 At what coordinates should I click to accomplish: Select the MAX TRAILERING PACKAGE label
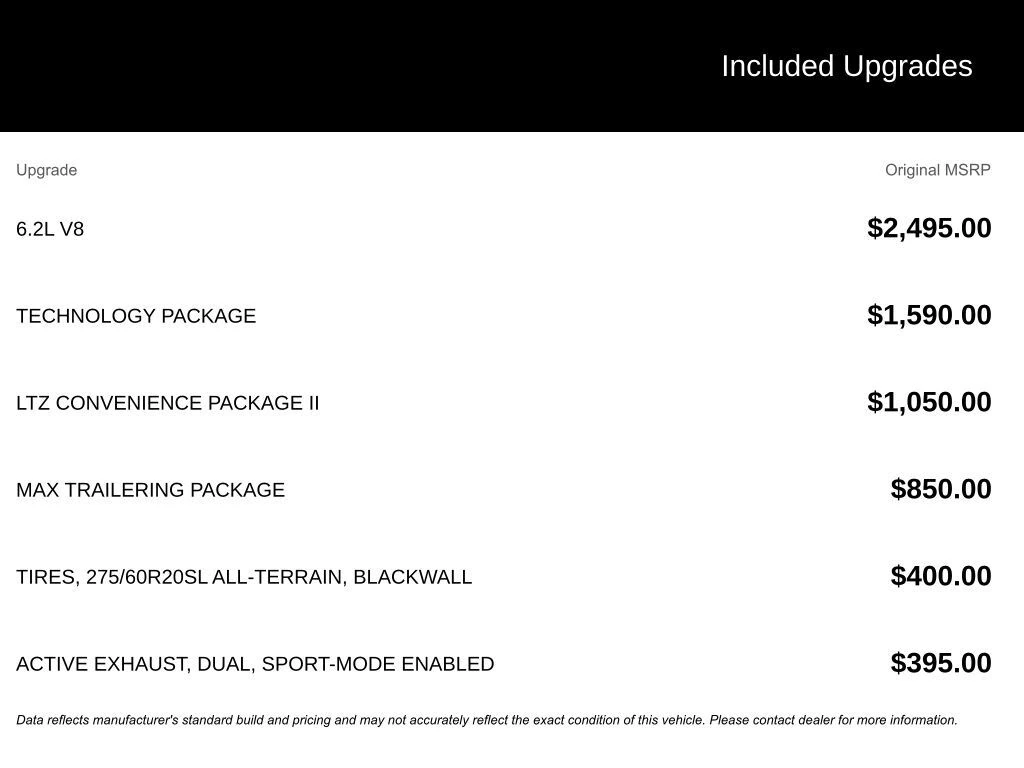click(150, 490)
